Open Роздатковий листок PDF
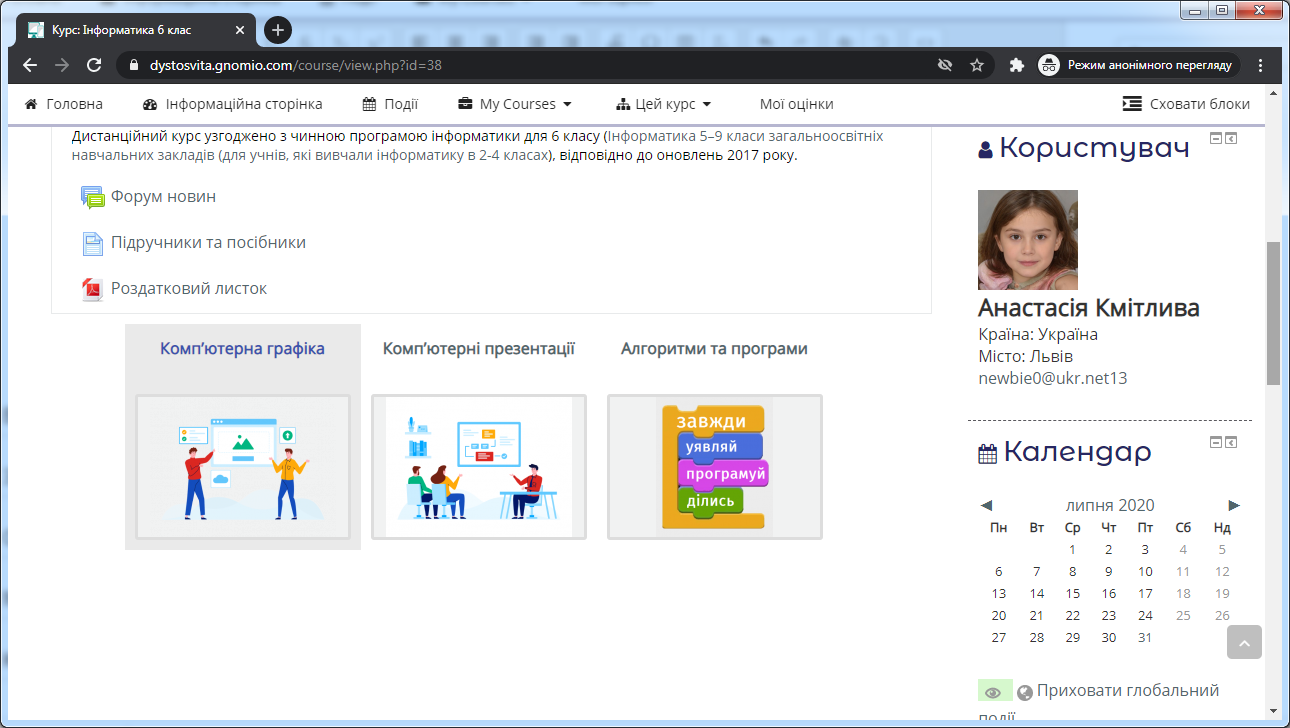This screenshot has height=728, width=1290. [189, 288]
